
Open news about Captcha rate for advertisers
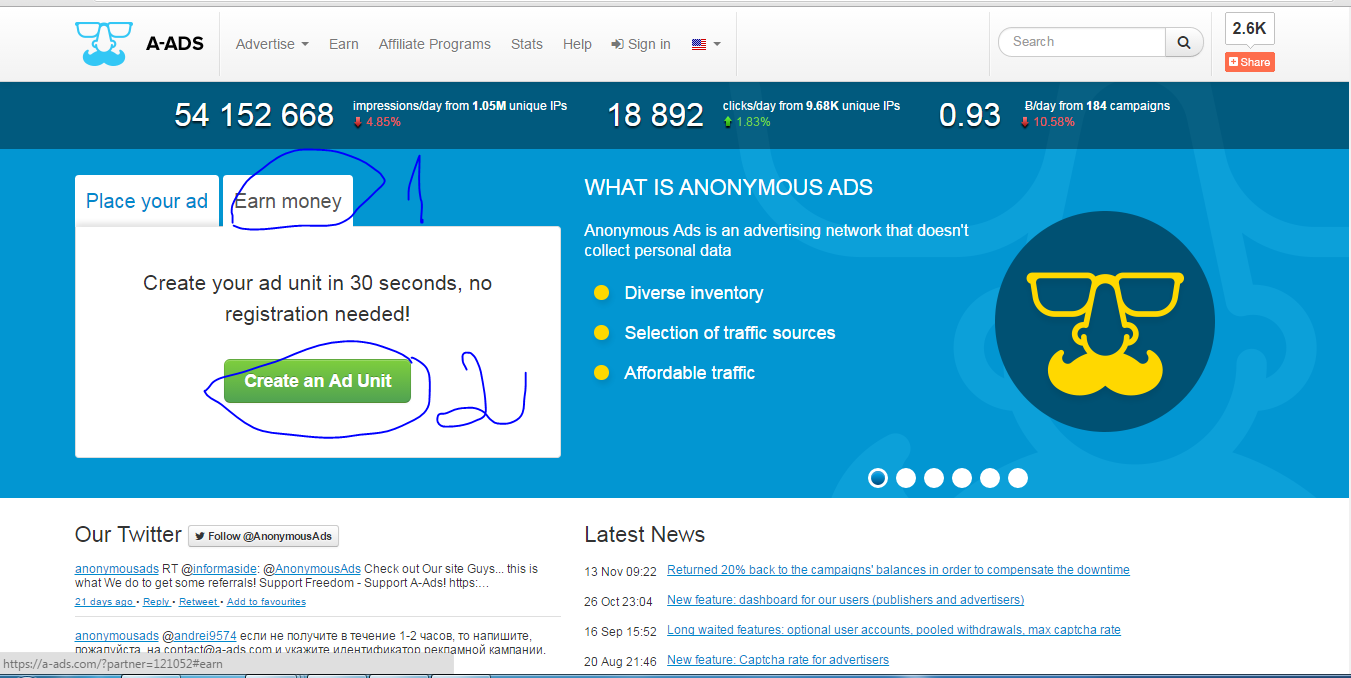tap(778, 660)
